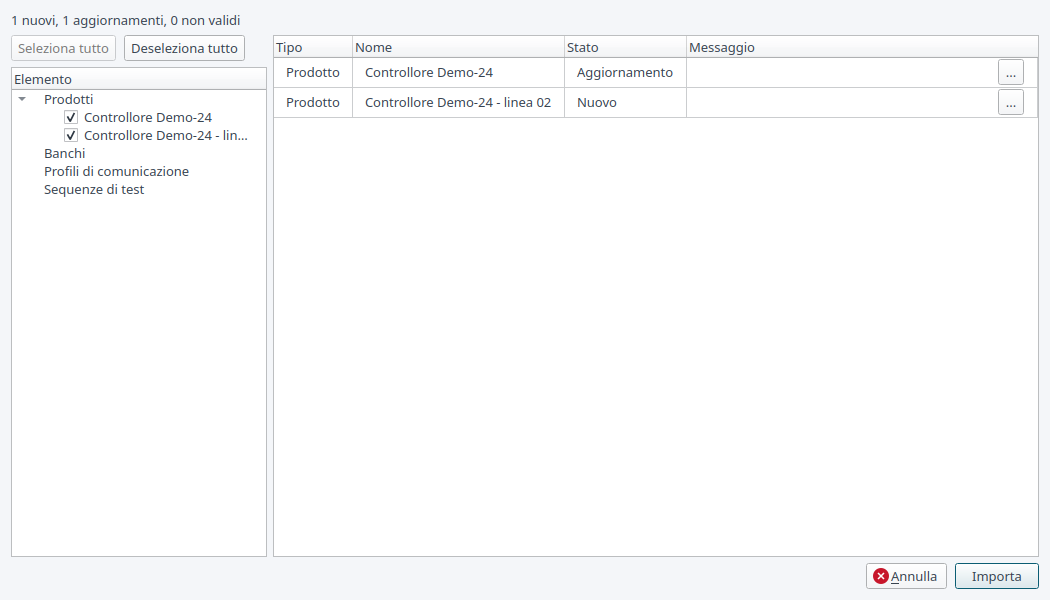Select Profili di comunicazione tree item
Screen dimensions: 1050x600
pyautogui.click(x=117, y=171)
